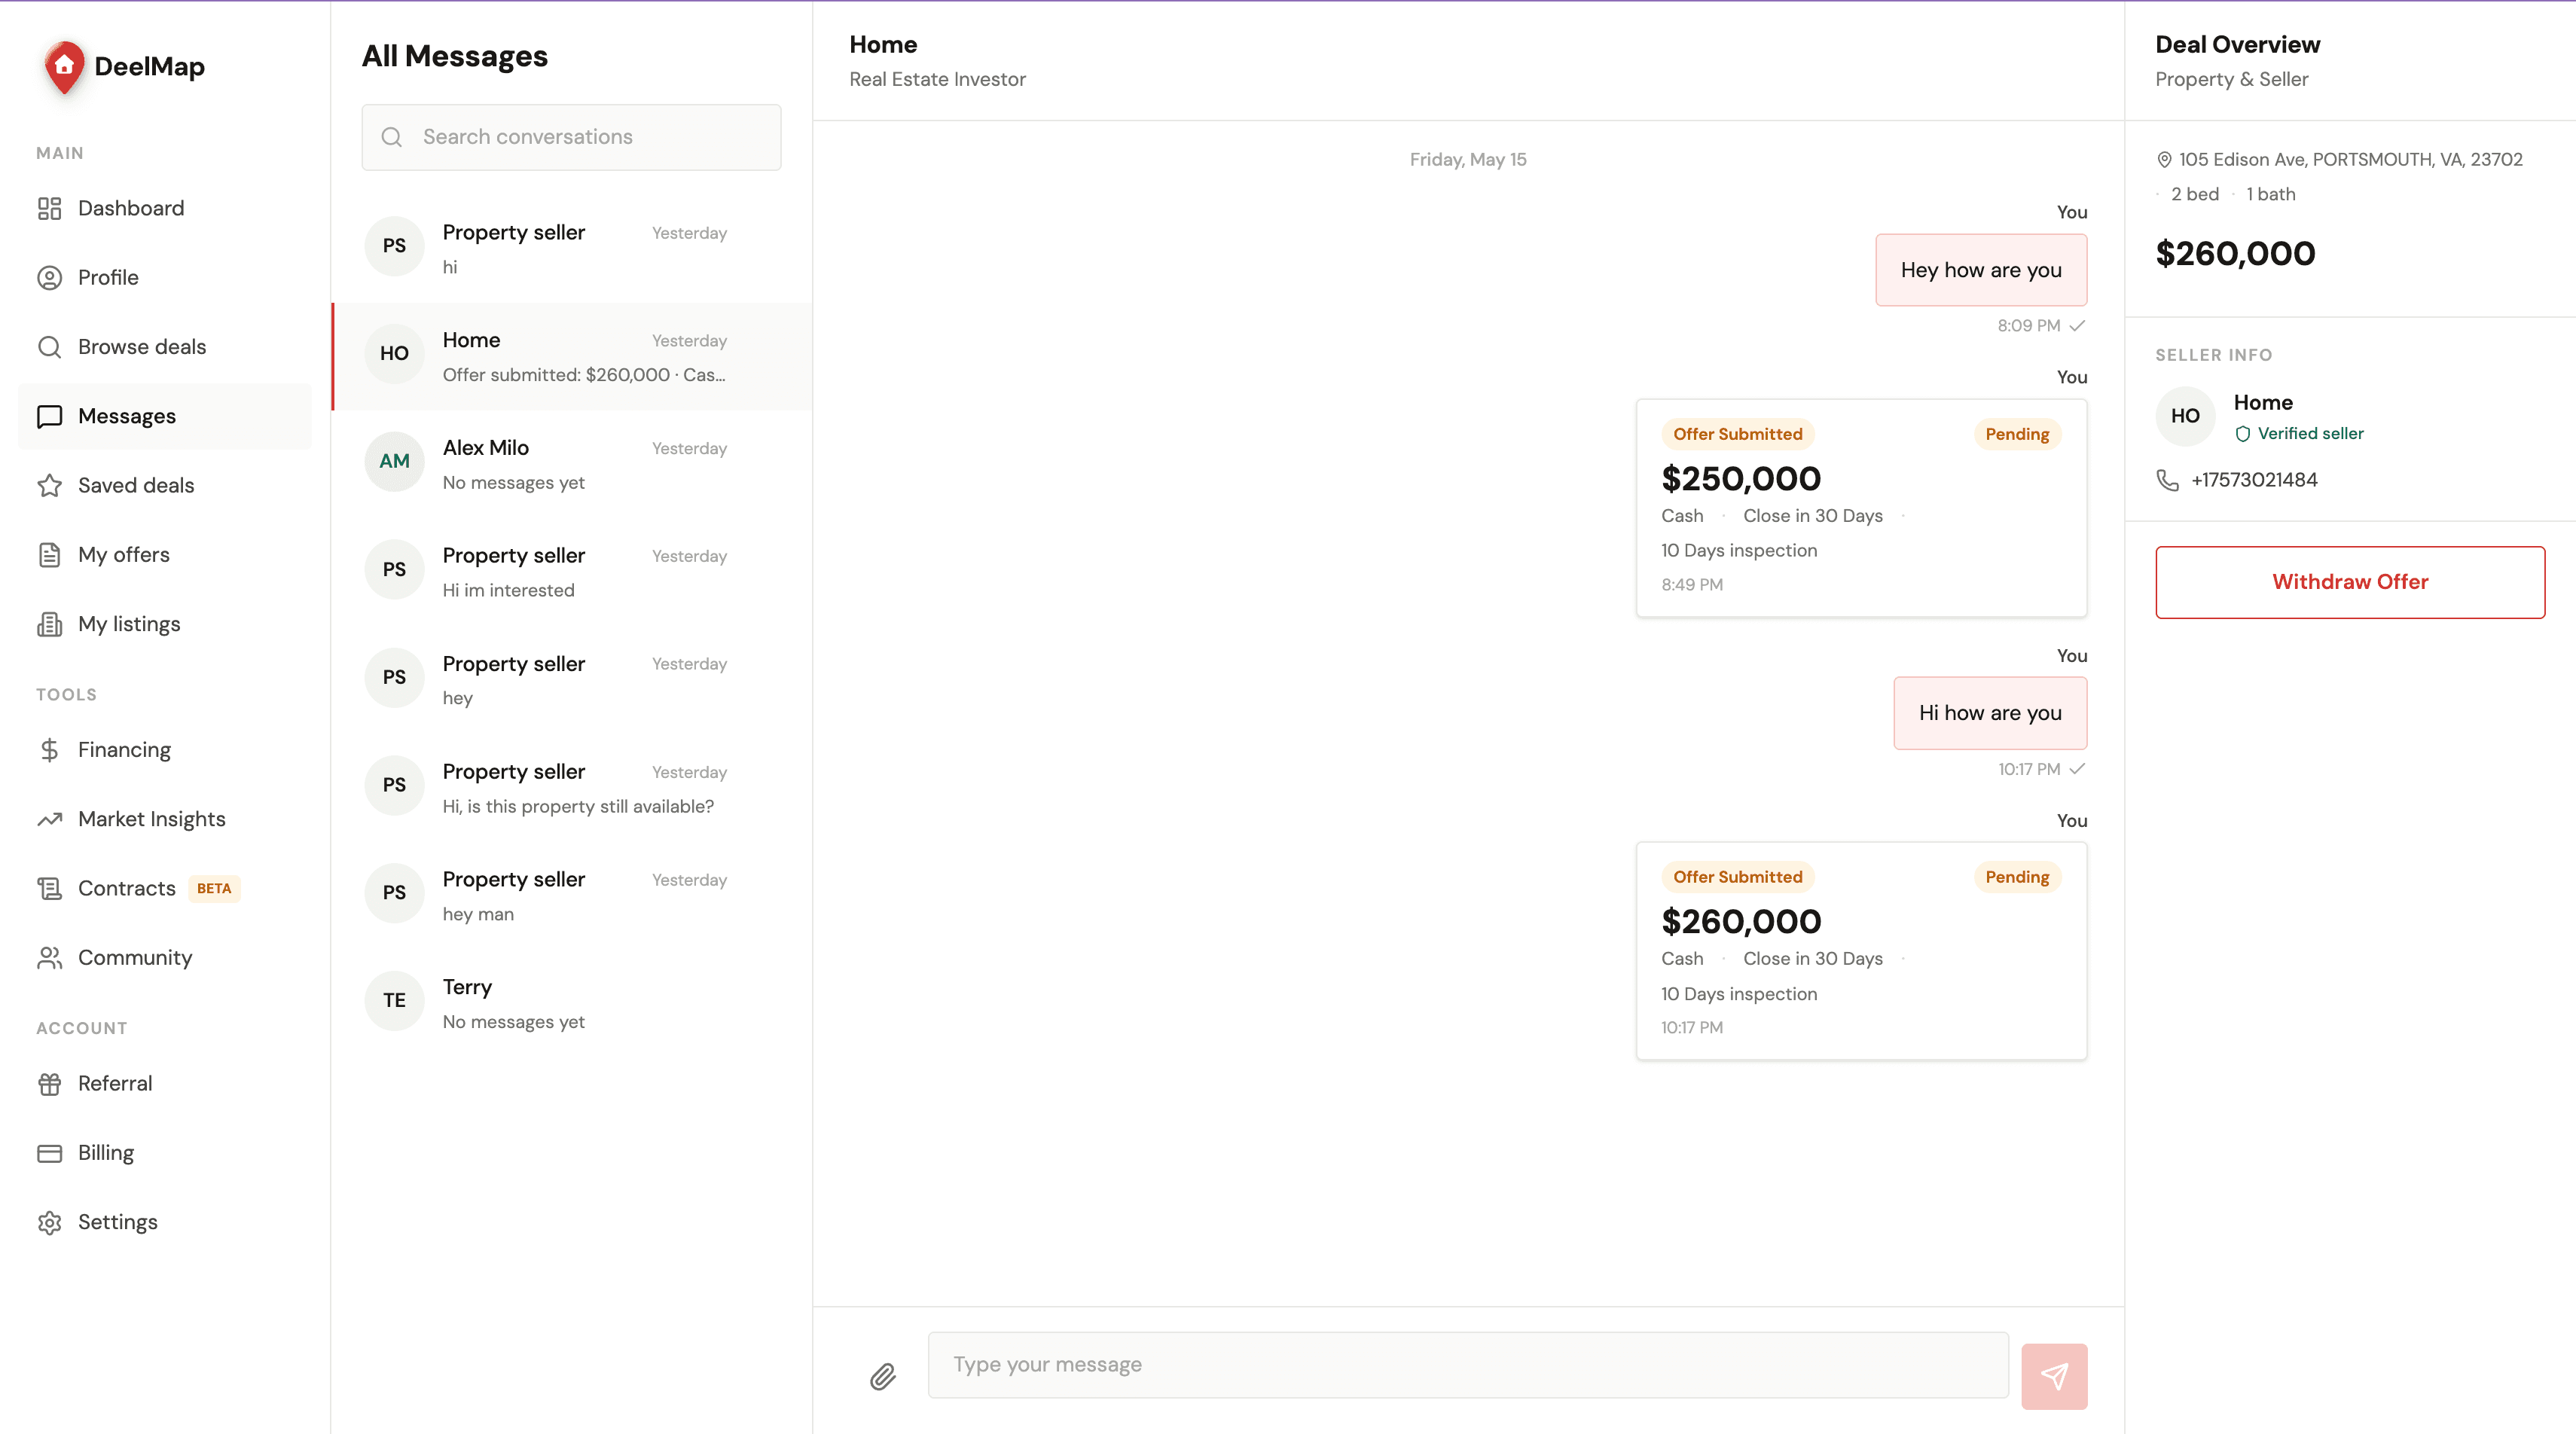Click the Market Insights trend icon
This screenshot has height=1434, width=2576.
tap(49, 819)
